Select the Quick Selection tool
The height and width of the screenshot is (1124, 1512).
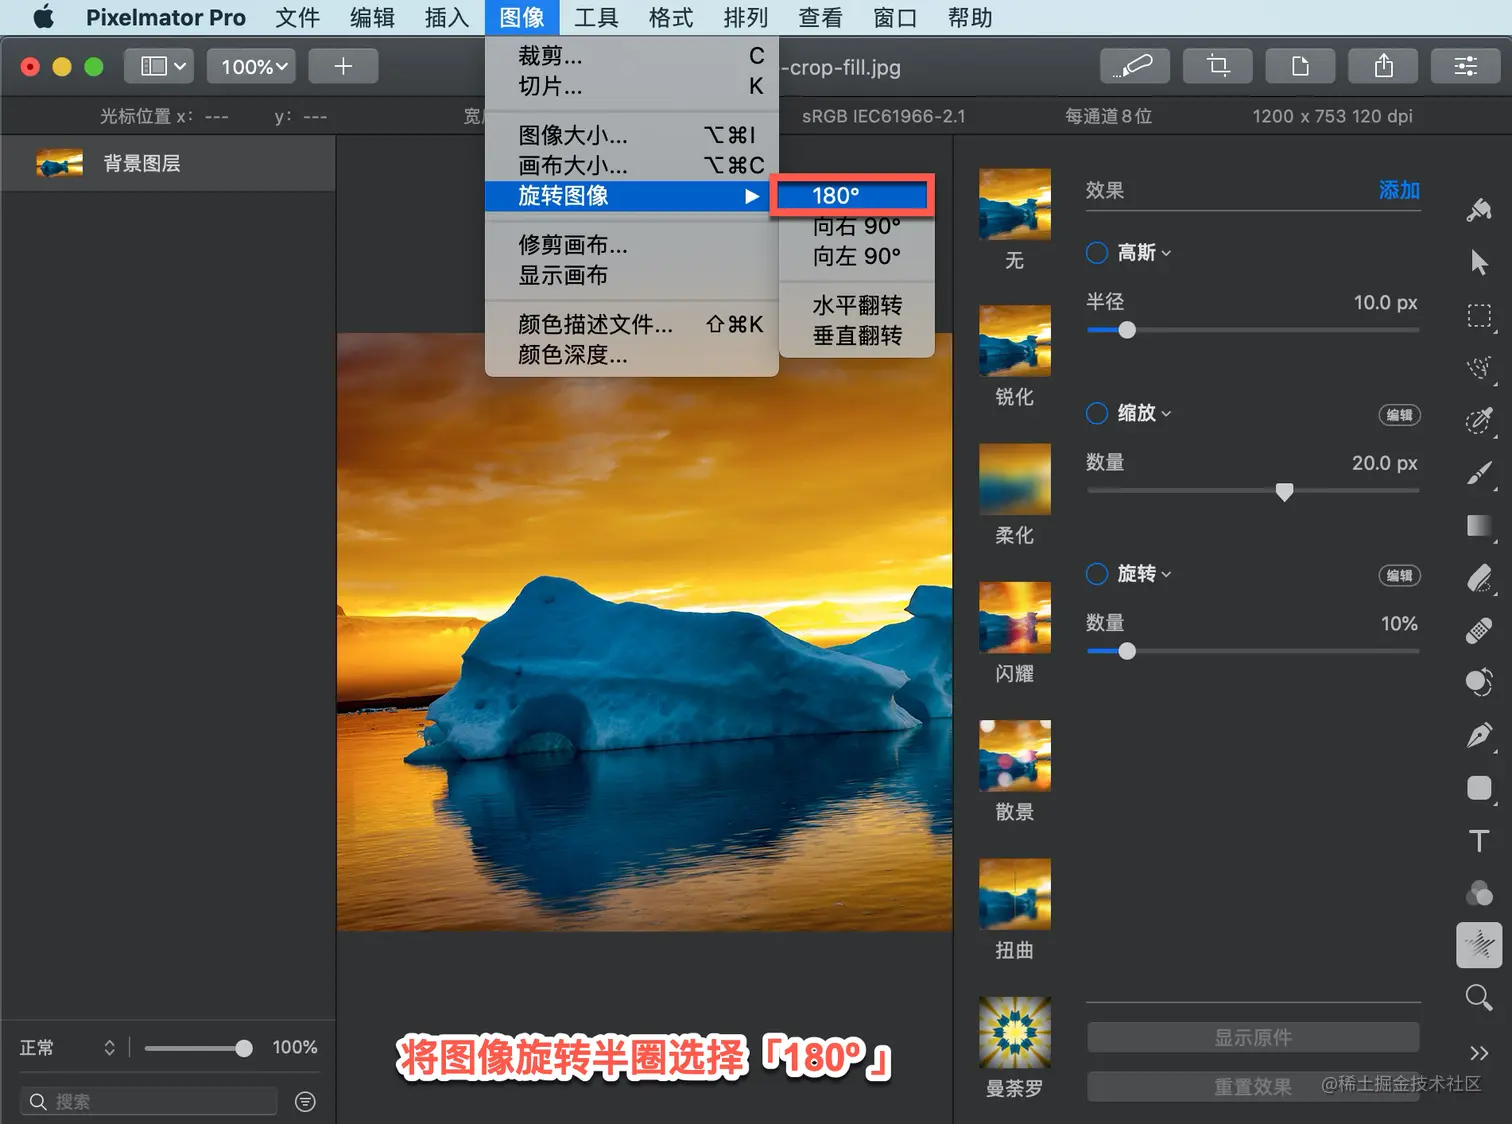pyautogui.click(x=1479, y=368)
